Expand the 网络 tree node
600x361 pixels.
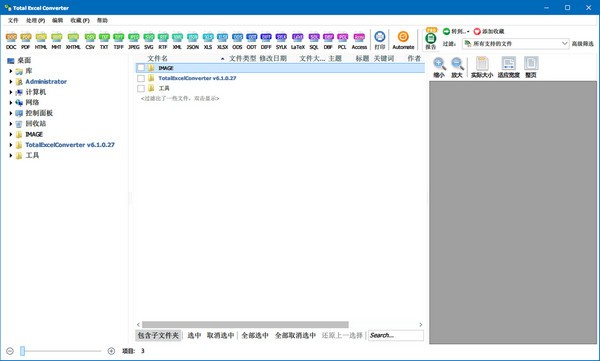(11, 103)
